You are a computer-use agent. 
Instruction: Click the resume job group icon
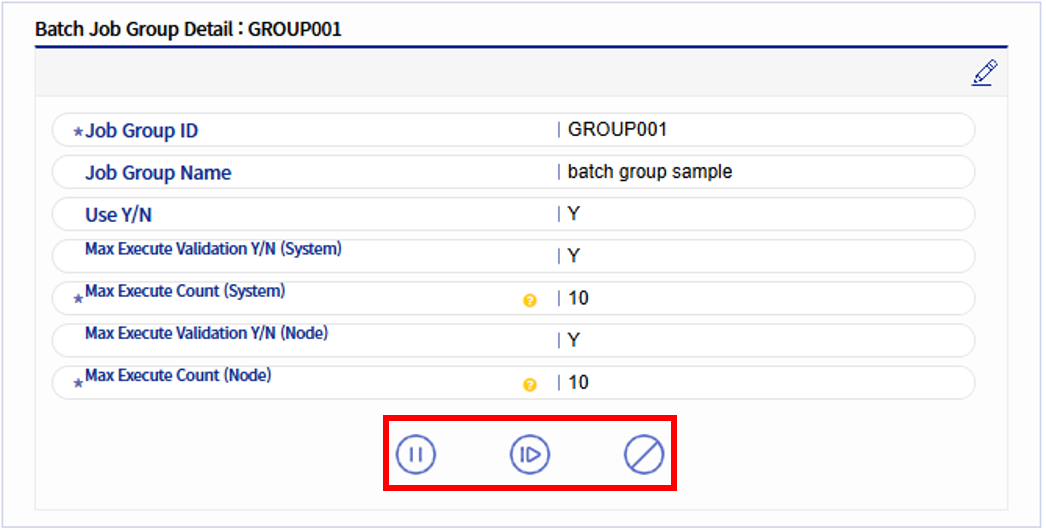530,454
